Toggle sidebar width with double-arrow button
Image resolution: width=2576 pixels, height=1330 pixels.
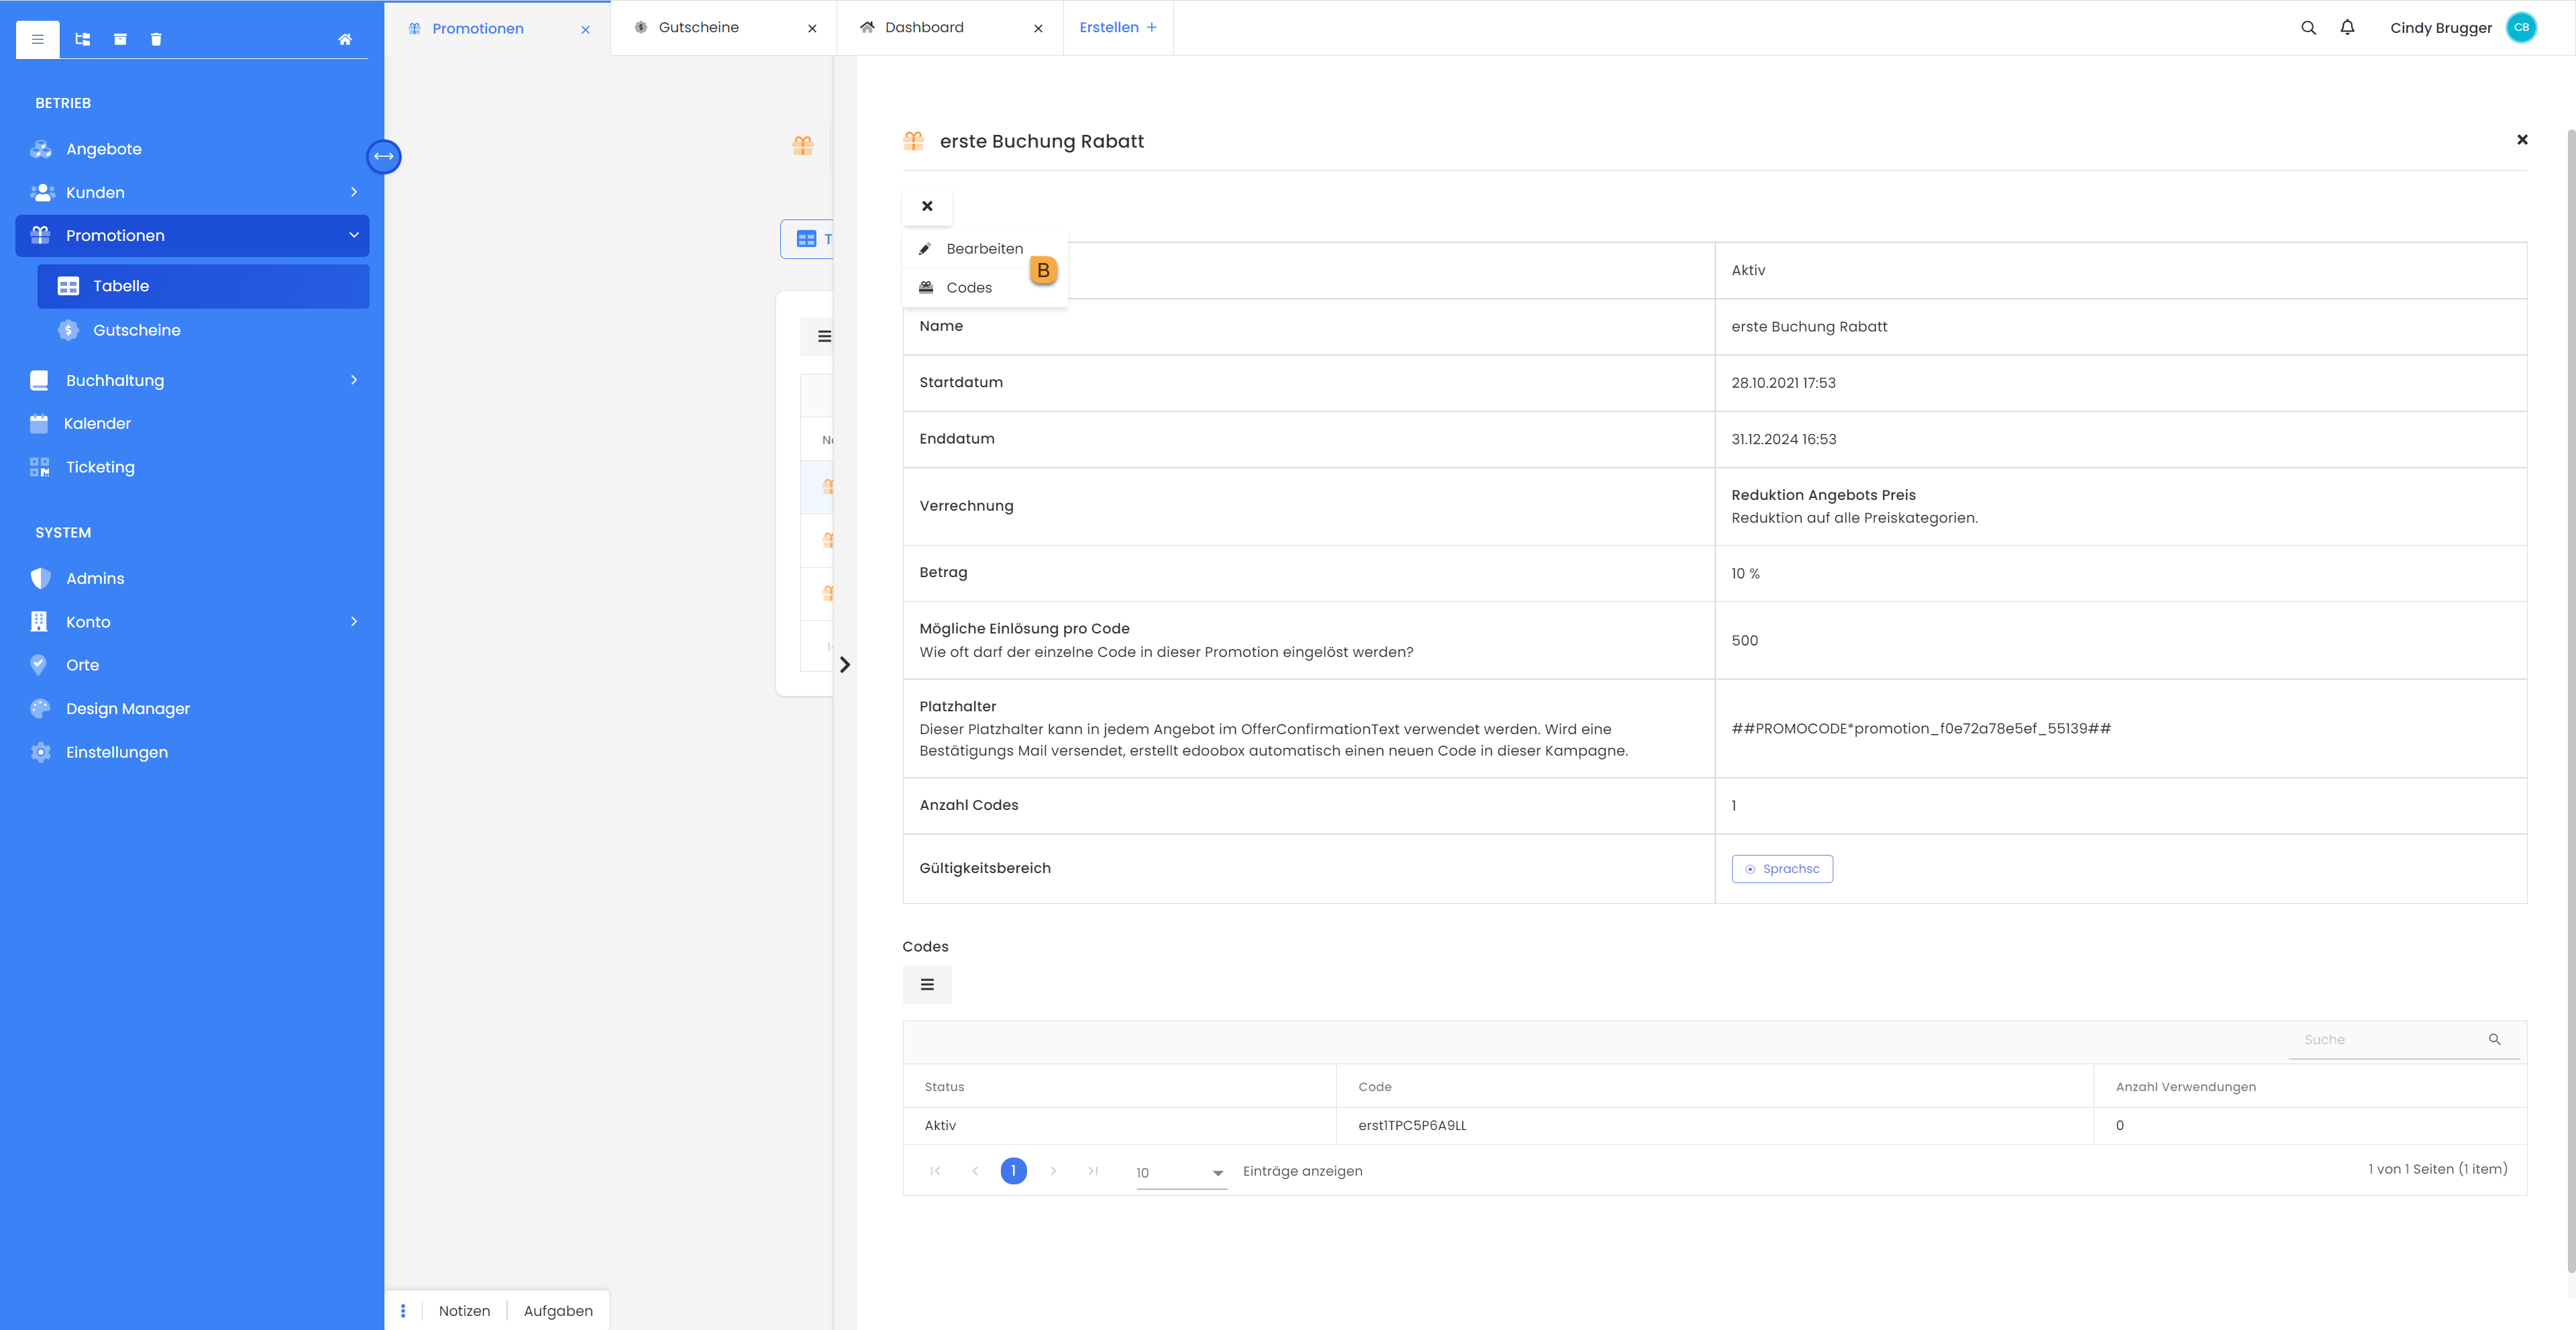(x=384, y=156)
